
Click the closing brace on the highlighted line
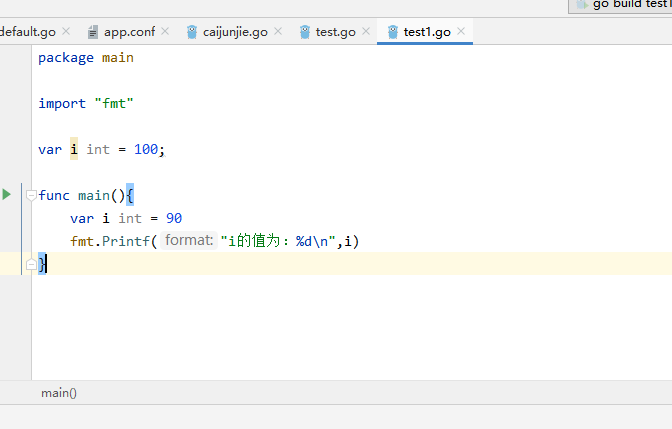pos(42,264)
